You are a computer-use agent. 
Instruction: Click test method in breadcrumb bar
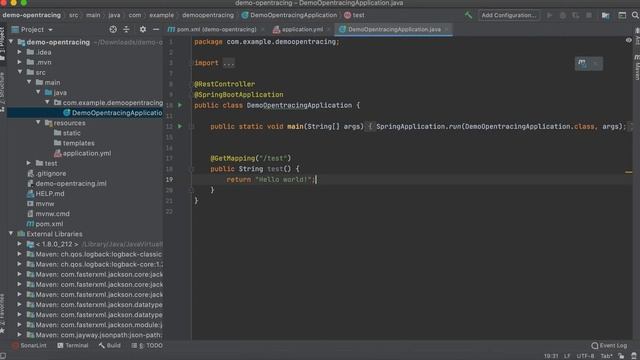tap(354, 16)
